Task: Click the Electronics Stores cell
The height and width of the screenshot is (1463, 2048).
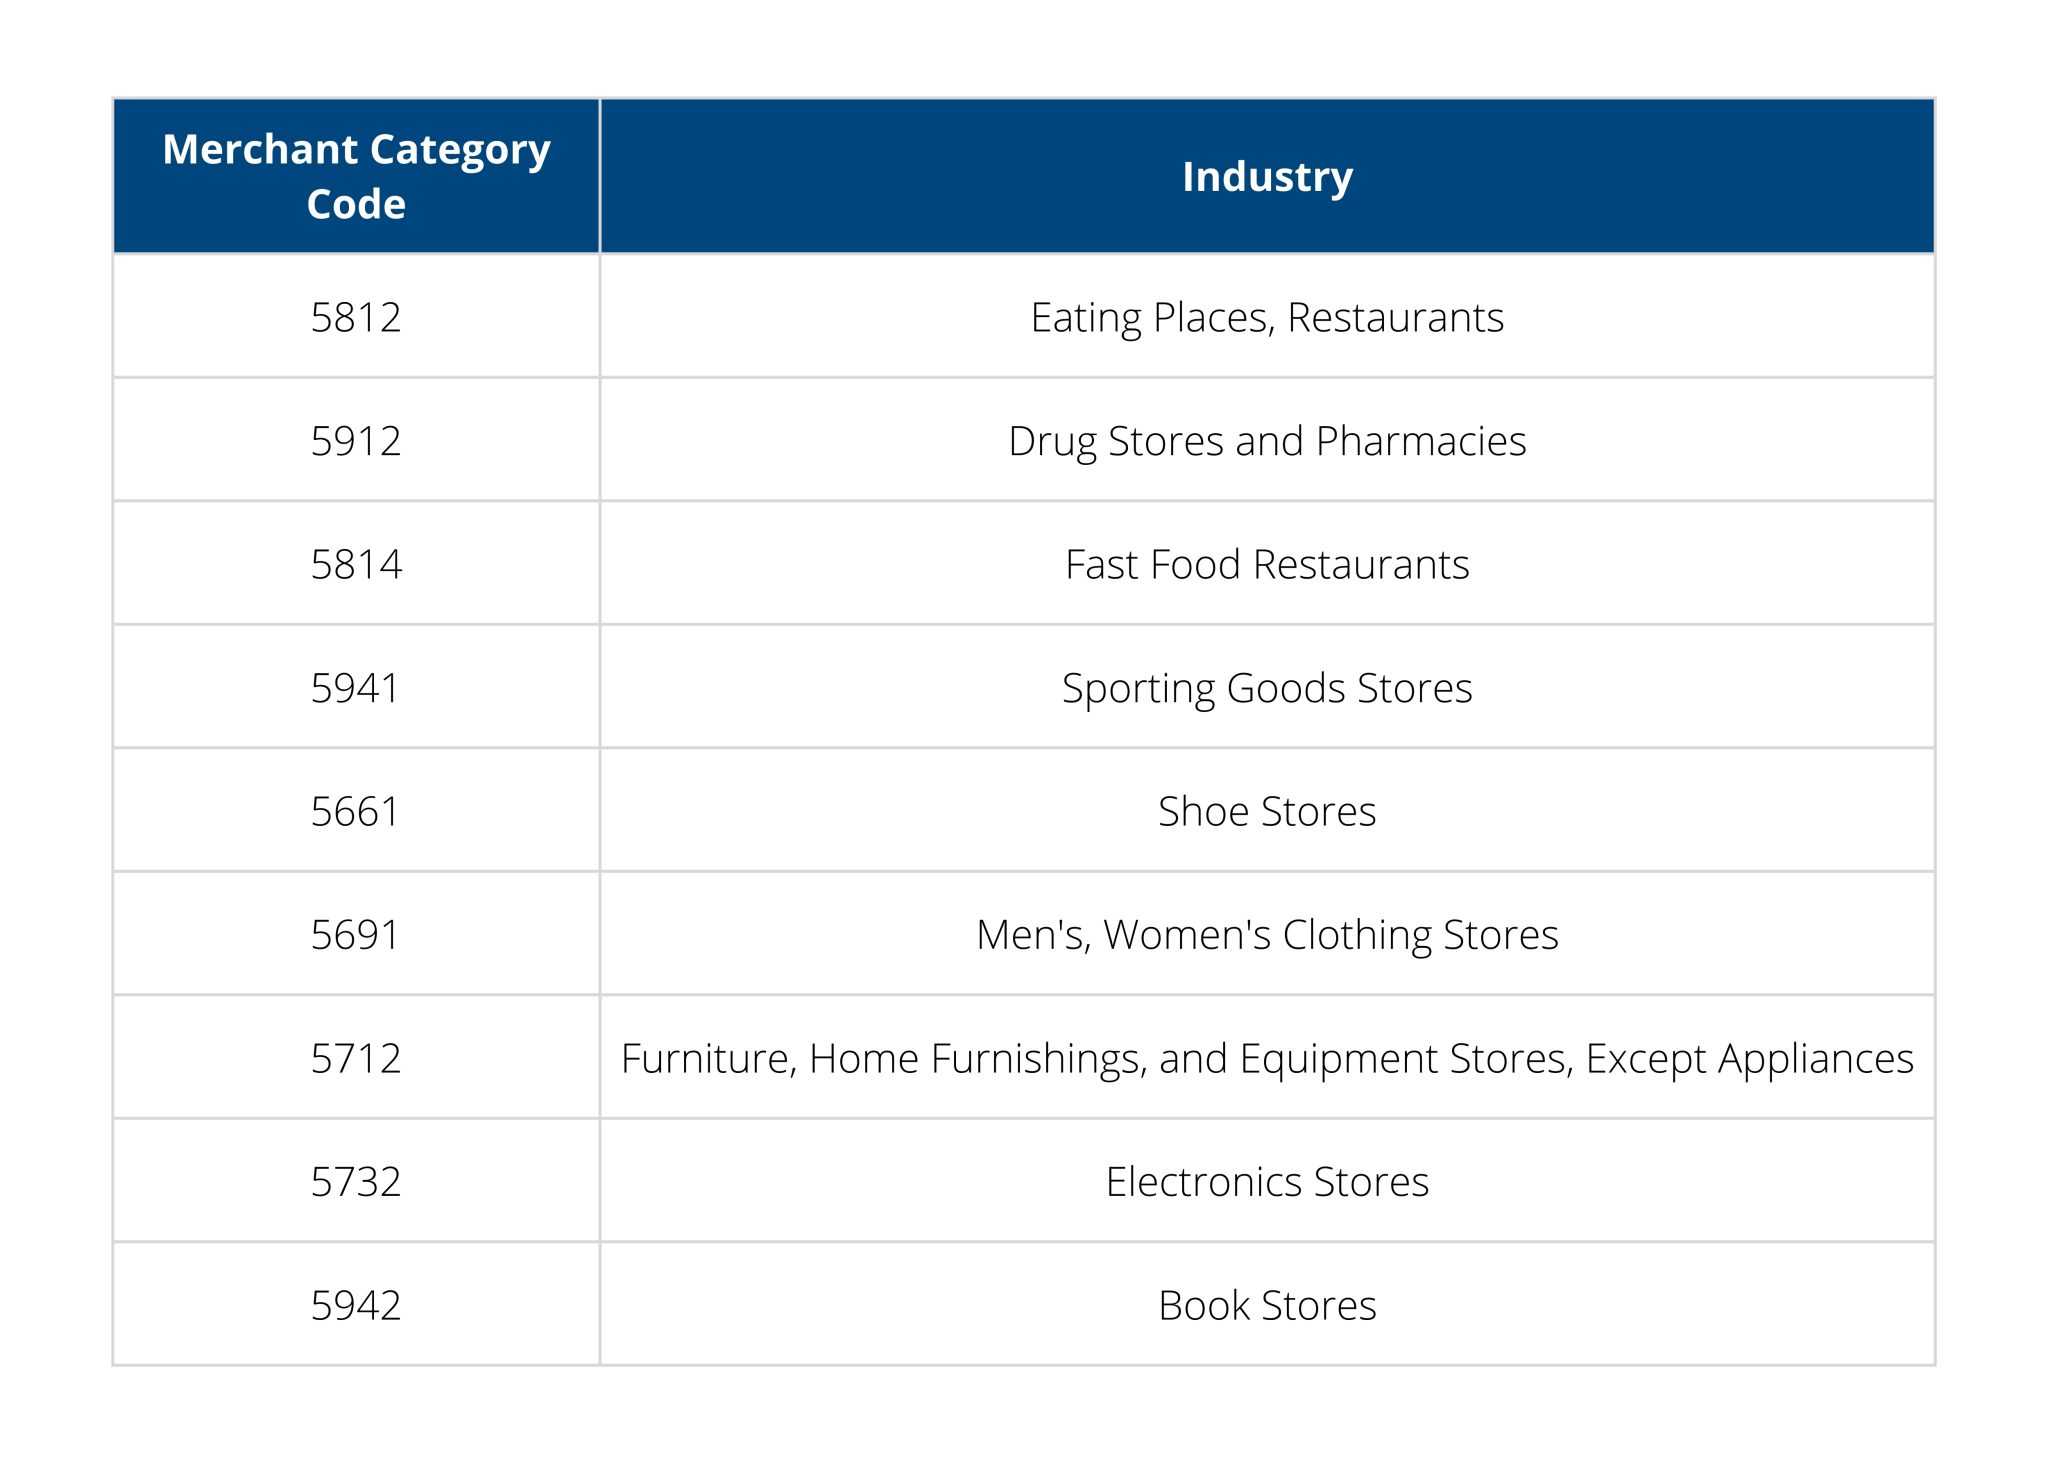Action: 1267,1182
